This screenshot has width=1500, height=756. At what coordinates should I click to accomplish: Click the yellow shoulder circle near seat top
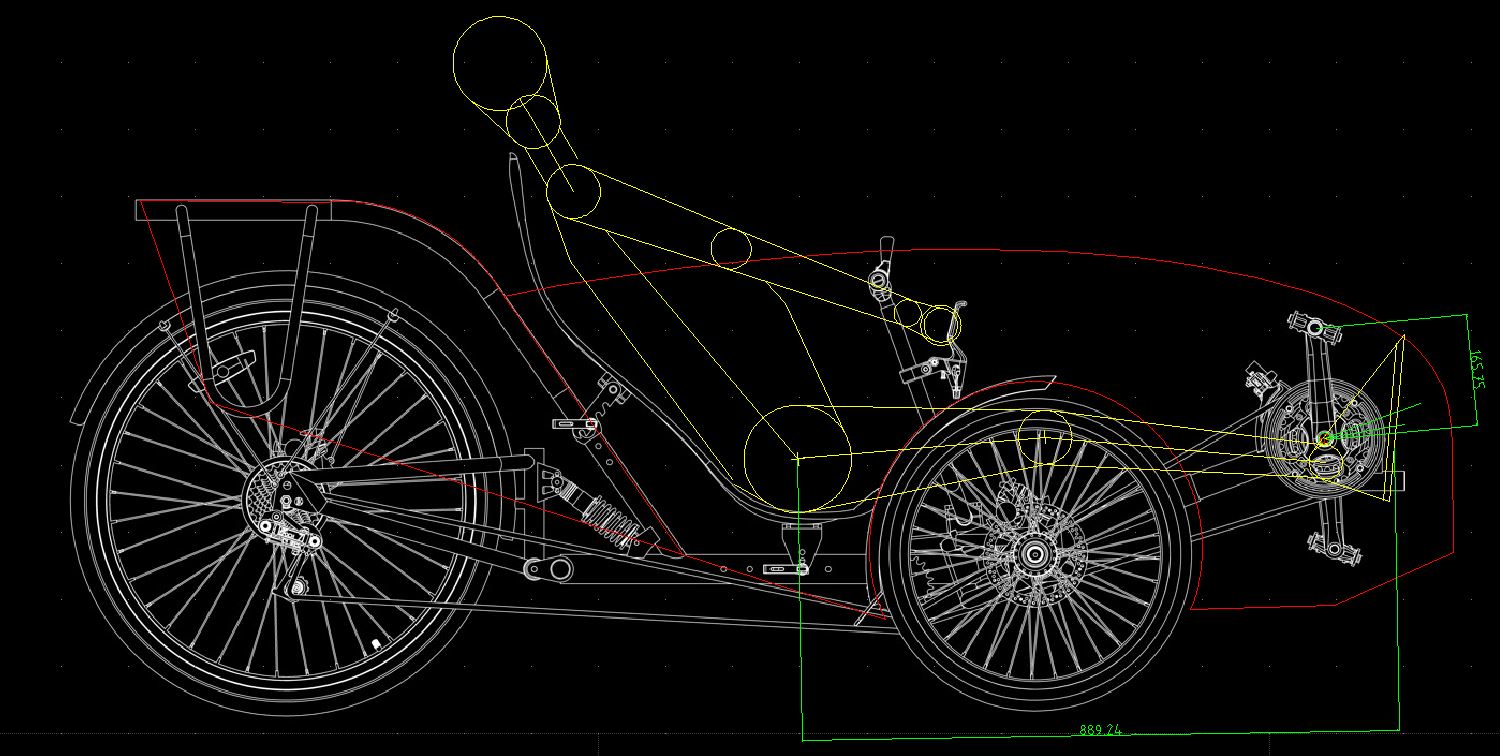point(573,191)
